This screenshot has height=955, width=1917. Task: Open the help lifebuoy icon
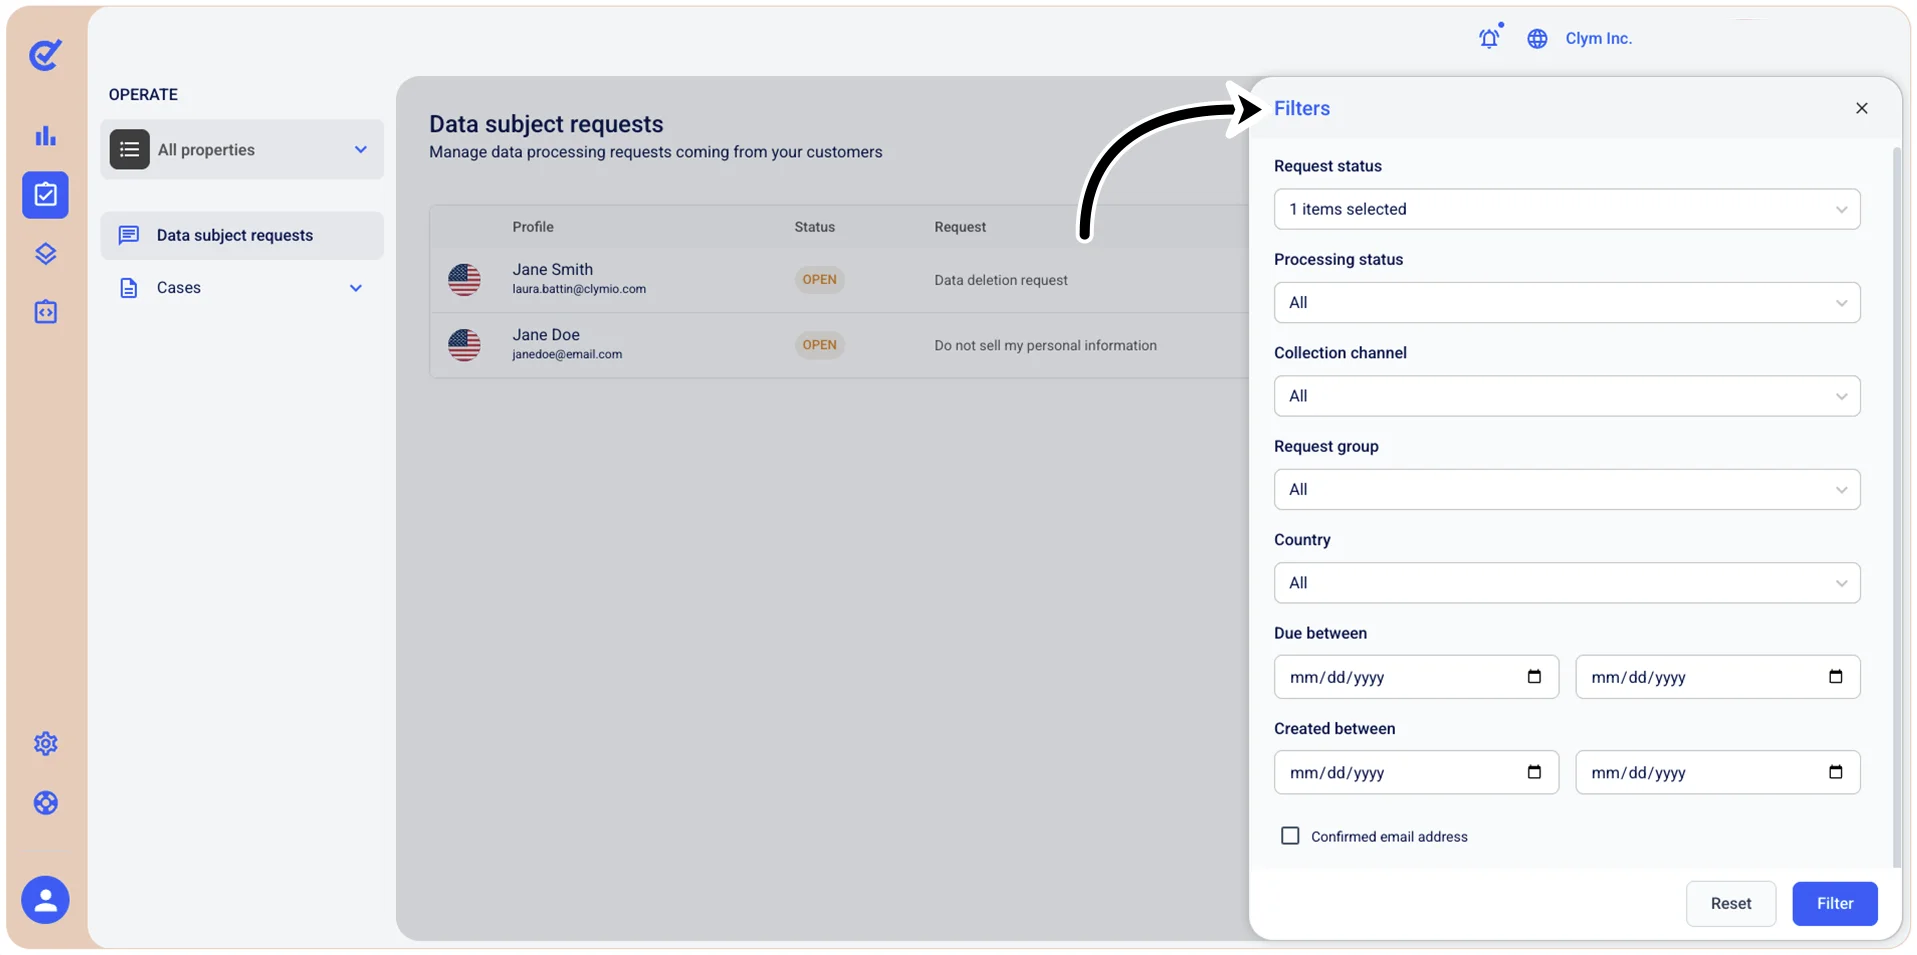[45, 803]
